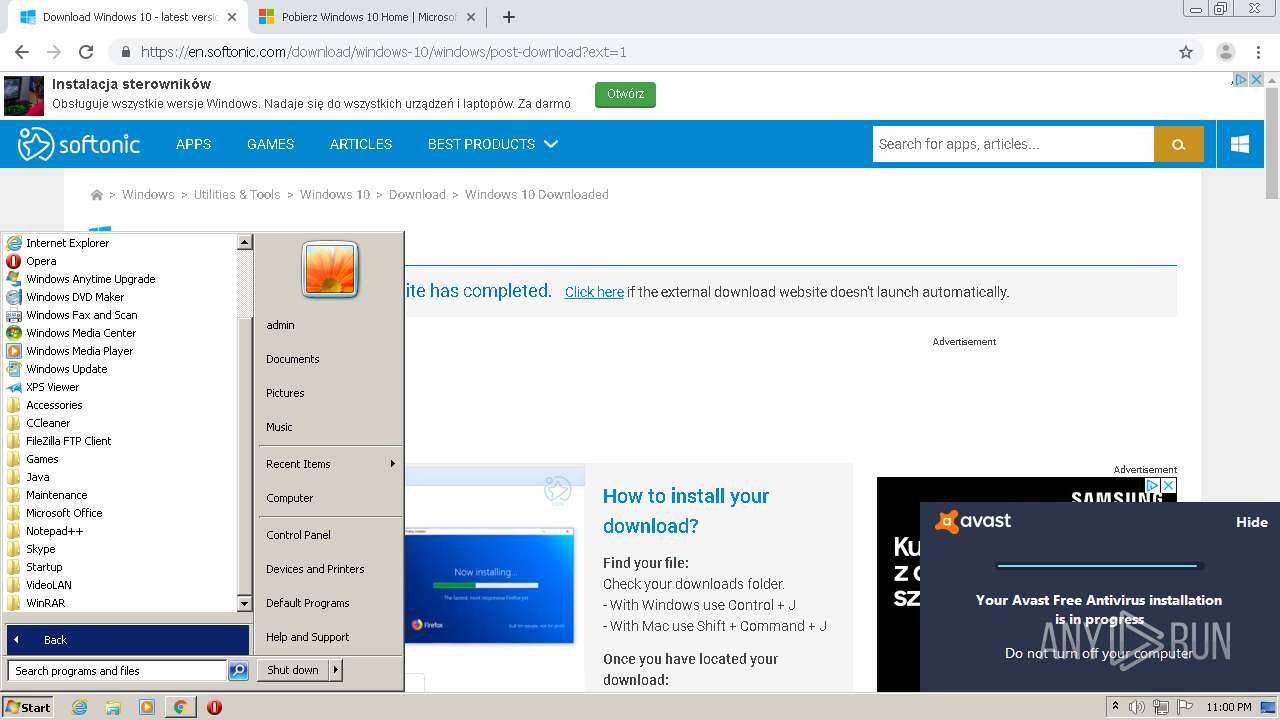The height and width of the screenshot is (720, 1280).
Task: Open media player icon on taskbar
Action: tap(147, 707)
